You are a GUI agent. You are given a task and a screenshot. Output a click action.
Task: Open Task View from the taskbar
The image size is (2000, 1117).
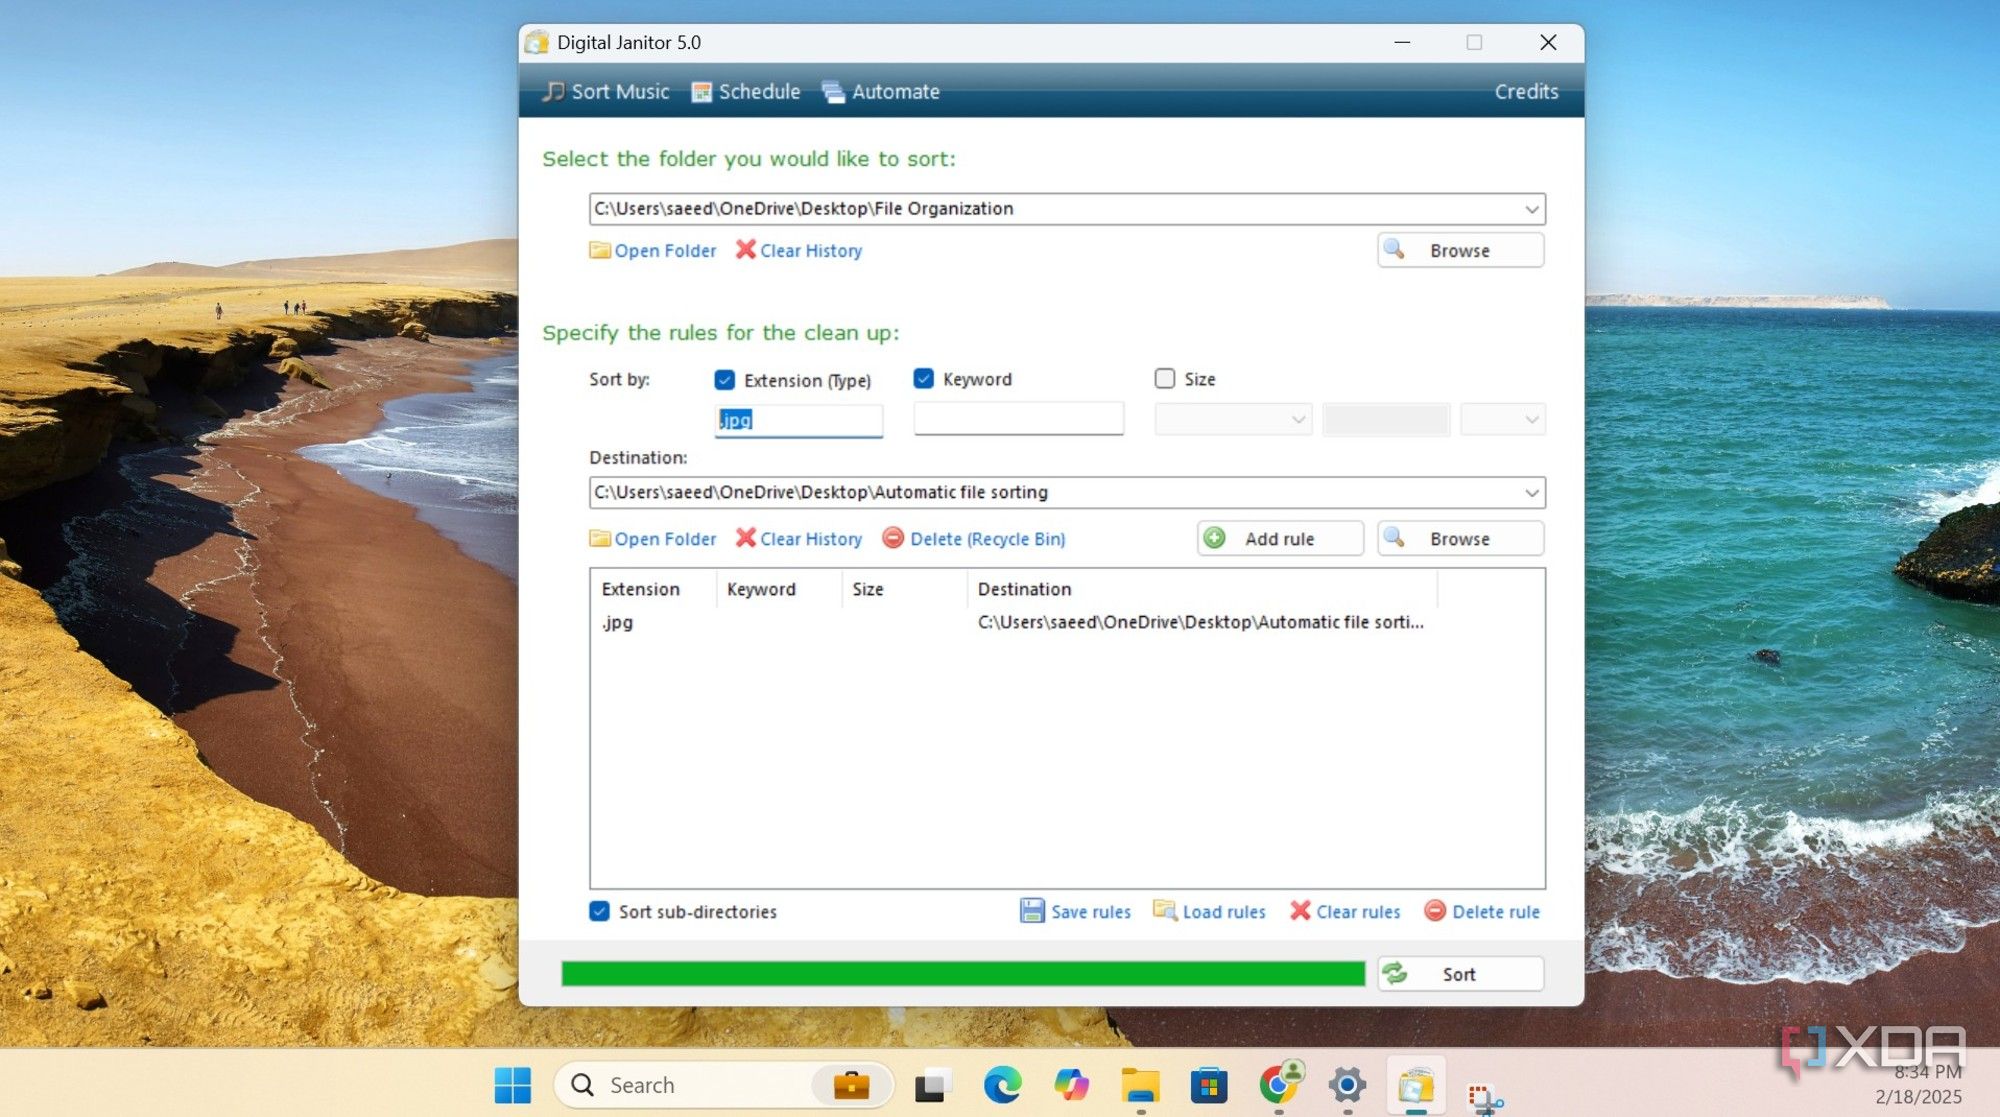(x=932, y=1085)
